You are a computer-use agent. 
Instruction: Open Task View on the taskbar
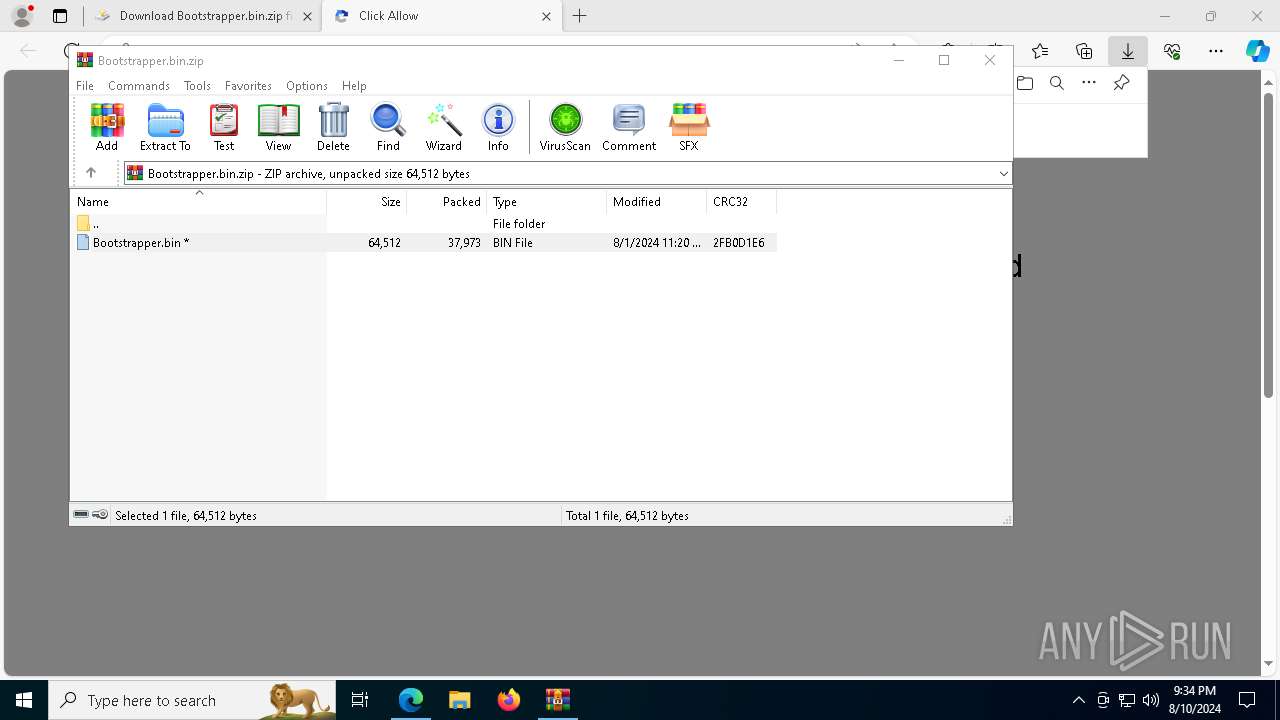click(361, 700)
